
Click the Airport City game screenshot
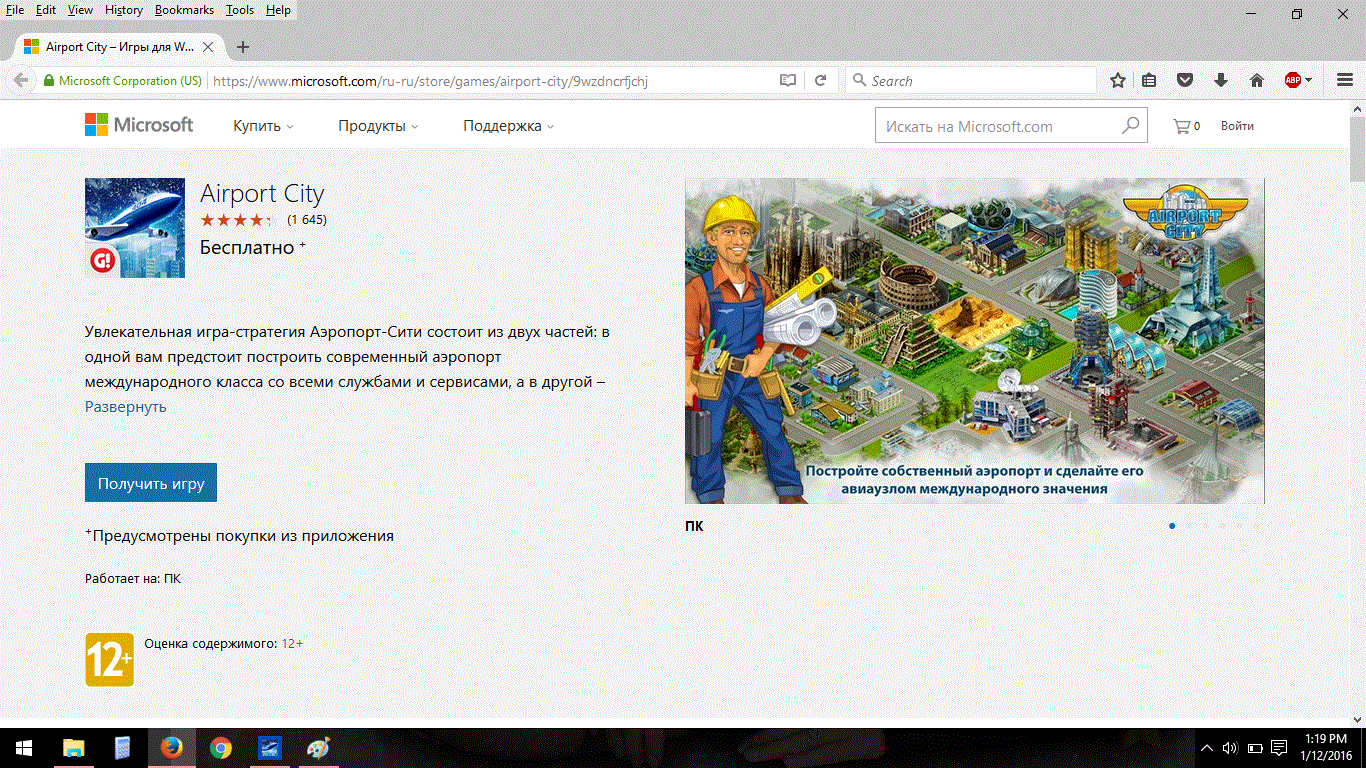tap(975, 341)
